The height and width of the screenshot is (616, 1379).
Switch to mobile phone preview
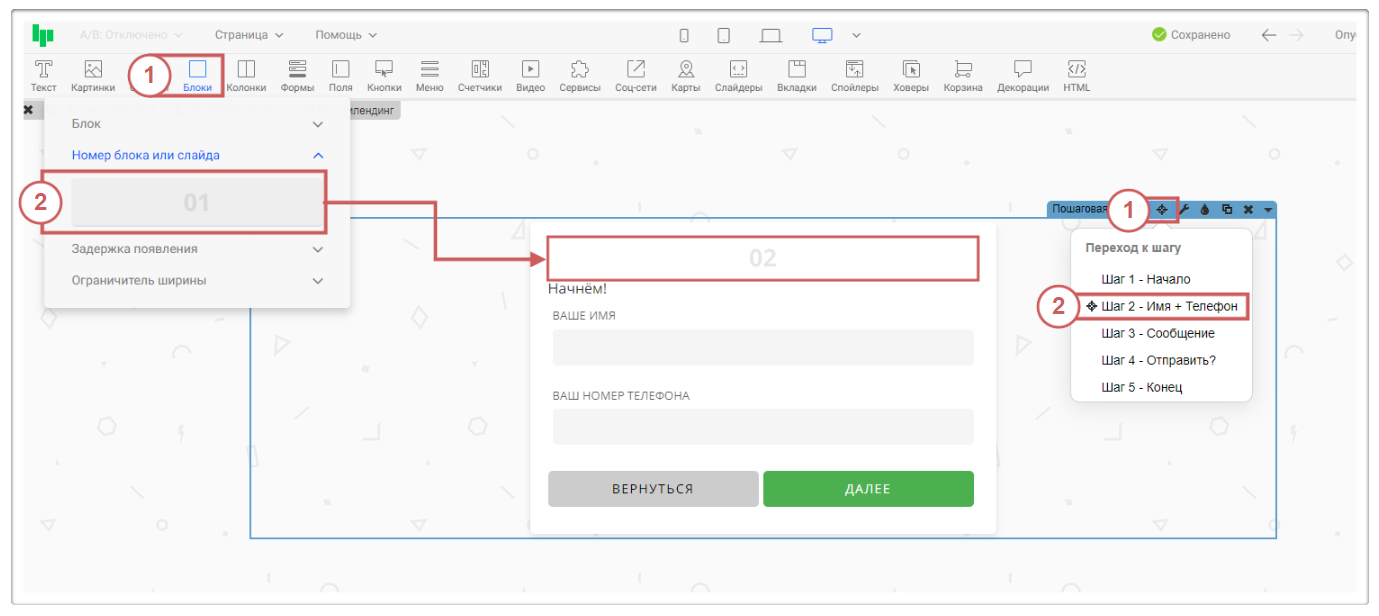click(684, 35)
